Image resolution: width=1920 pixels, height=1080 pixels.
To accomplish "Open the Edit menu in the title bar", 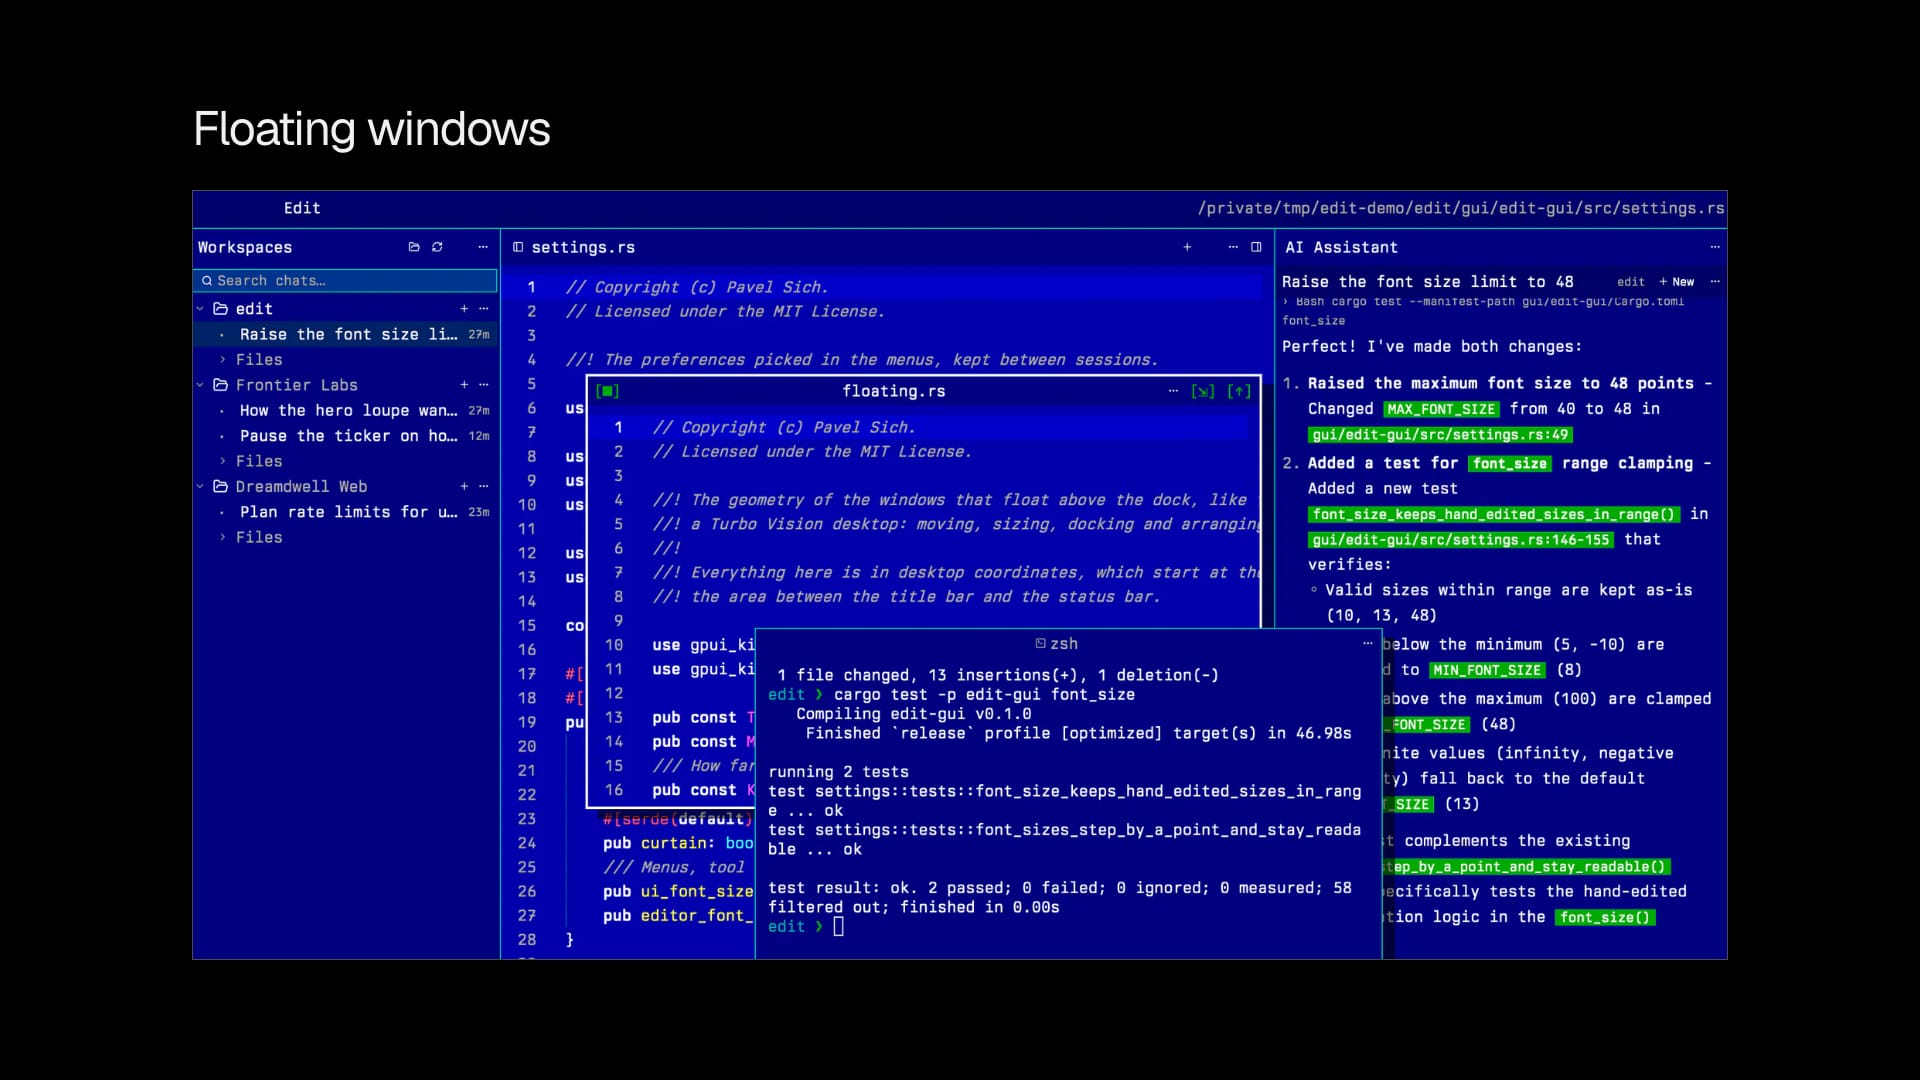I will pos(302,208).
